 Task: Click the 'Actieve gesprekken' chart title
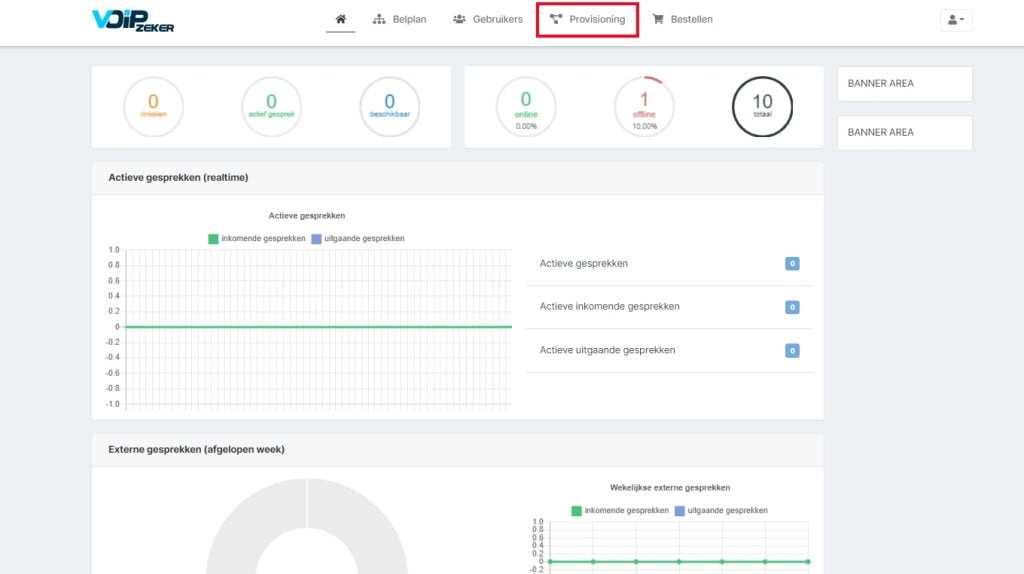click(307, 215)
